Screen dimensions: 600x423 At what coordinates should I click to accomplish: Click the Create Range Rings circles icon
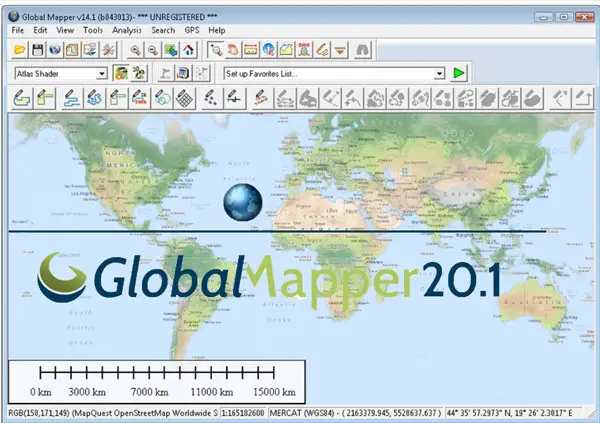(x=163, y=98)
